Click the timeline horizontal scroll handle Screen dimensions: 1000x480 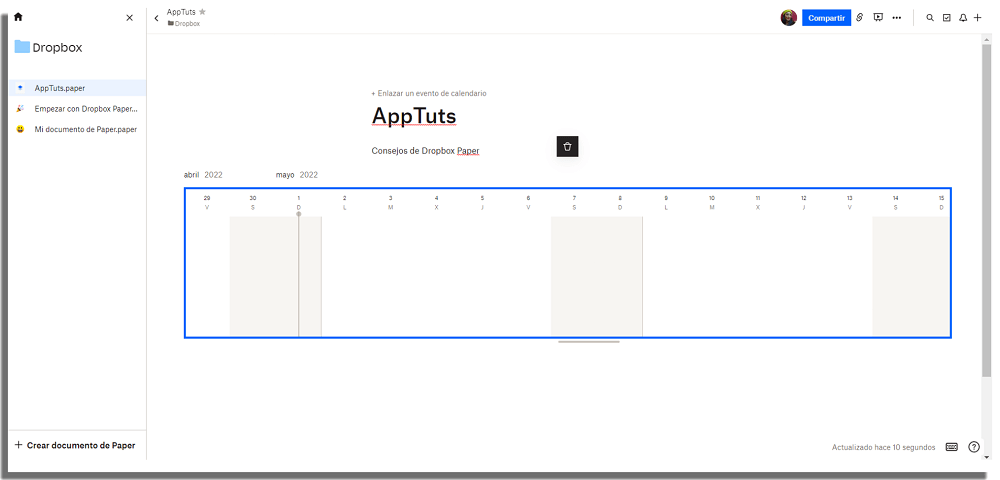pyautogui.click(x=589, y=342)
